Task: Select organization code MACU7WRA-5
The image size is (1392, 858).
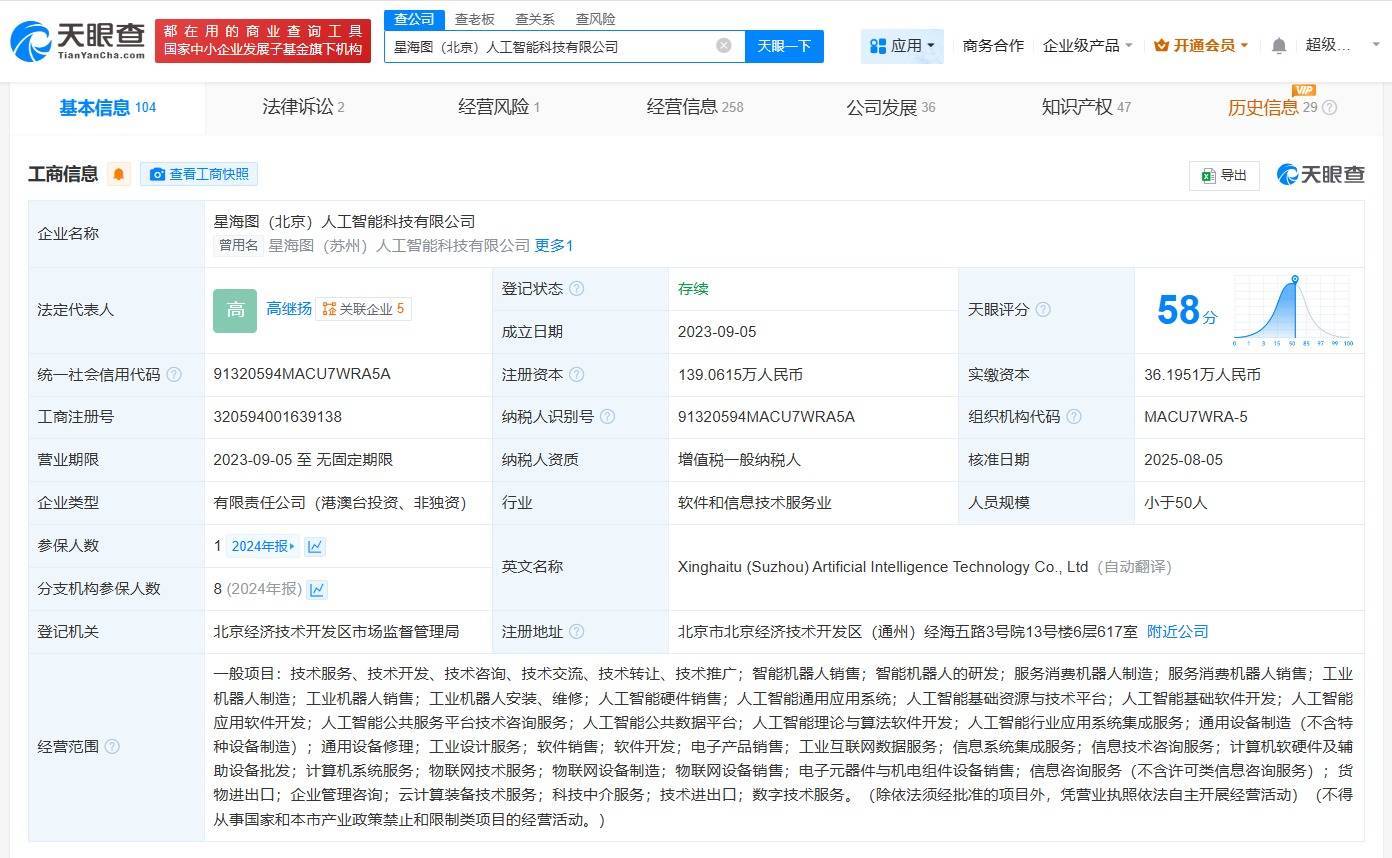Action: [x=1195, y=417]
